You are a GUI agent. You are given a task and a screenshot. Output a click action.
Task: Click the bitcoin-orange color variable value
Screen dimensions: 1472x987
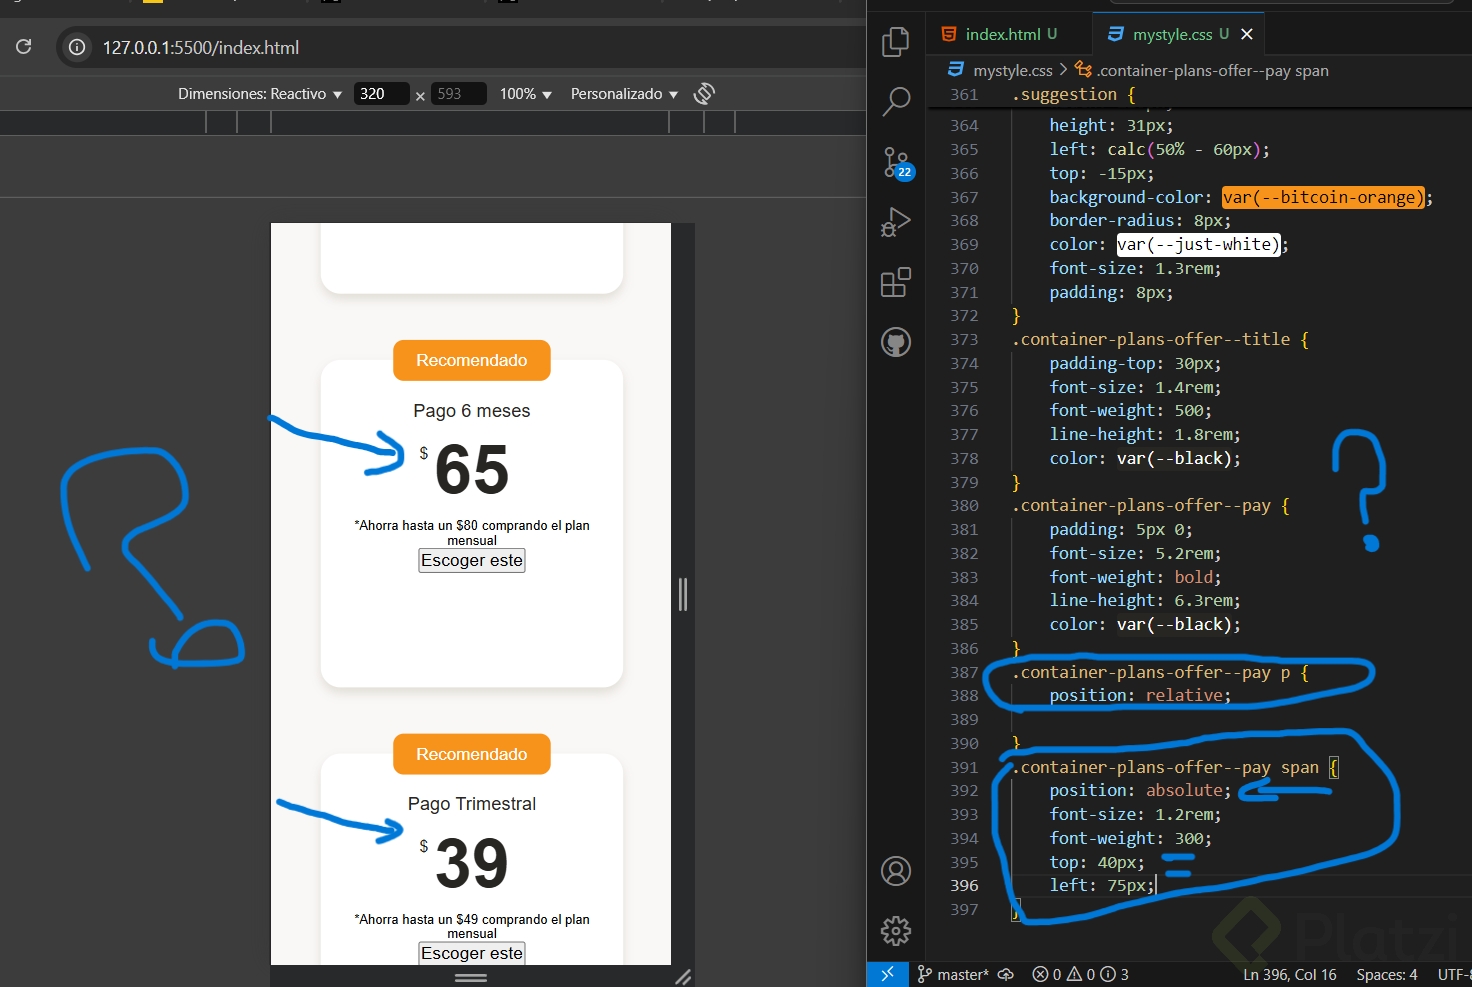pyautogui.click(x=1321, y=198)
